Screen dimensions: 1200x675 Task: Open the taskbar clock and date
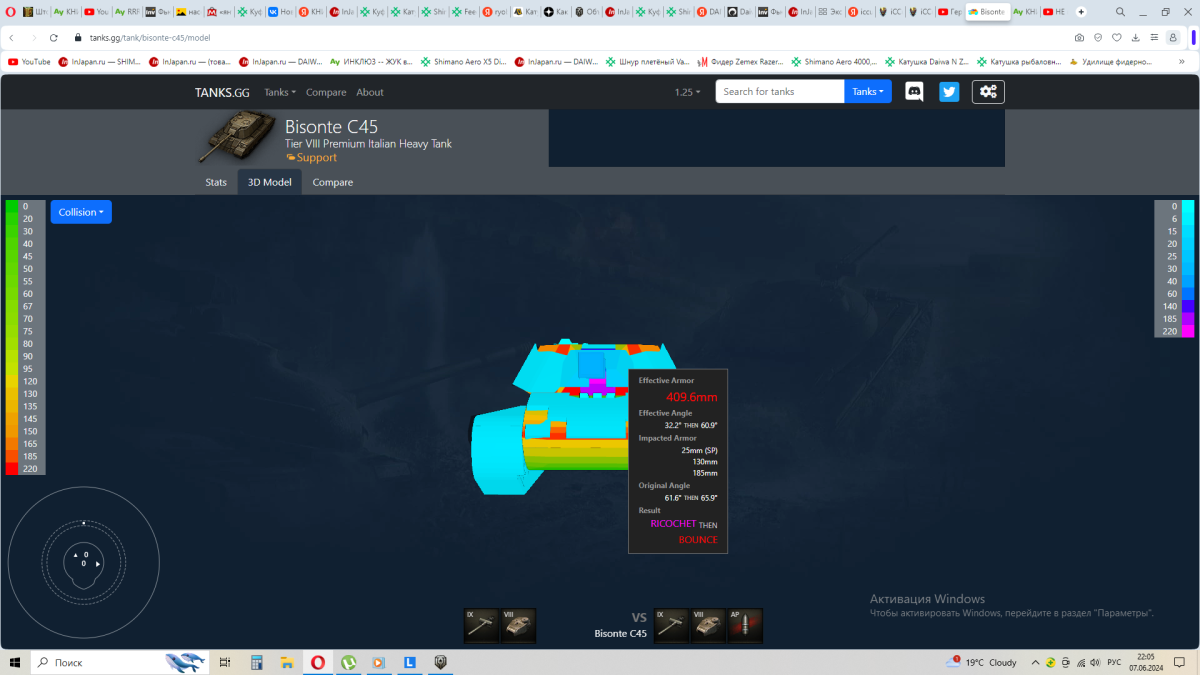1145,662
